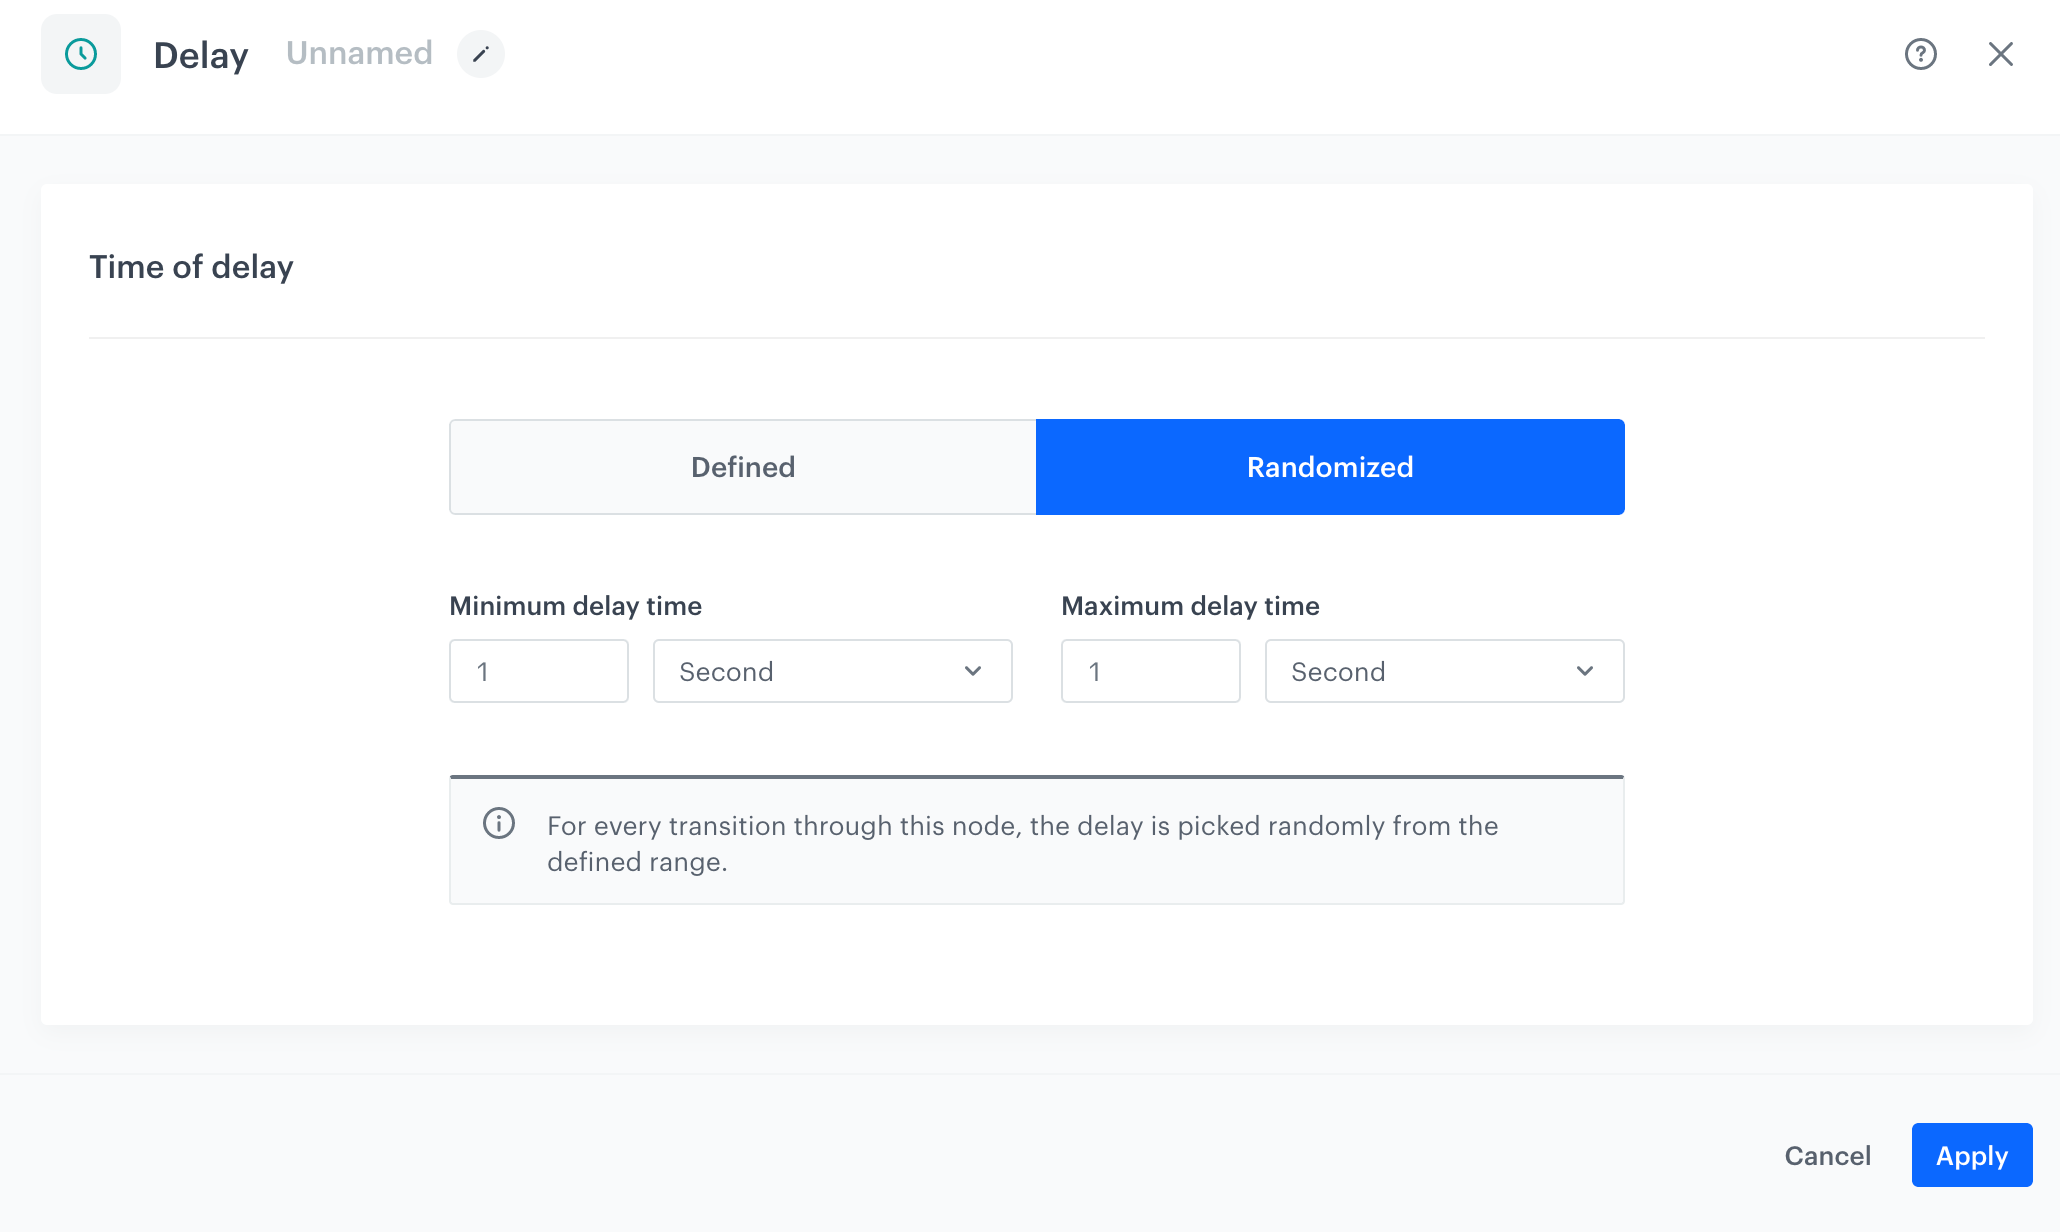Click chevron arrow of minimum Second dropdown
The image size is (2060, 1232).
pos(973,671)
